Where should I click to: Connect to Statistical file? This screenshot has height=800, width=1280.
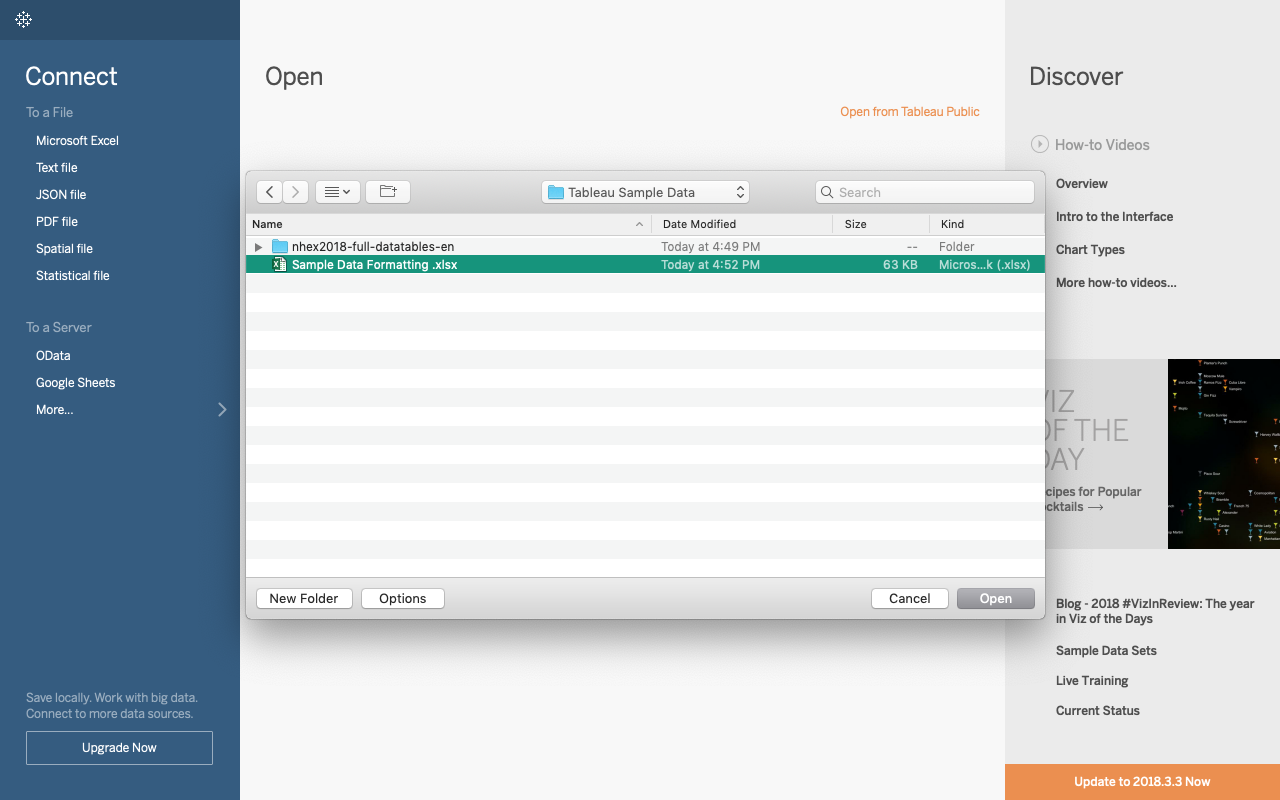tap(73, 276)
